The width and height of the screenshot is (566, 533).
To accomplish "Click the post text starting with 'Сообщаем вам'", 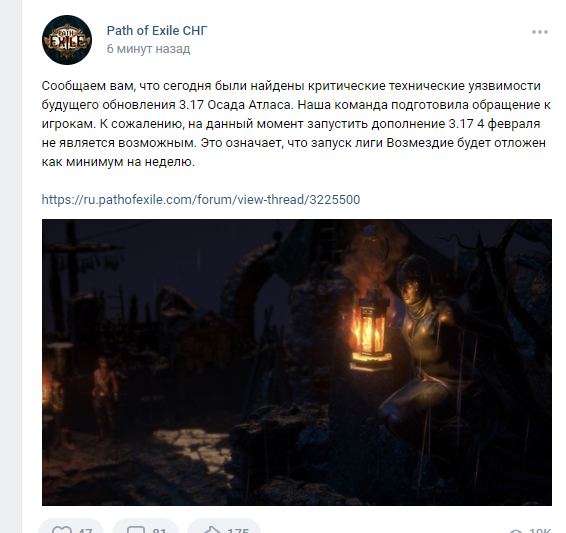I will 296,124.
